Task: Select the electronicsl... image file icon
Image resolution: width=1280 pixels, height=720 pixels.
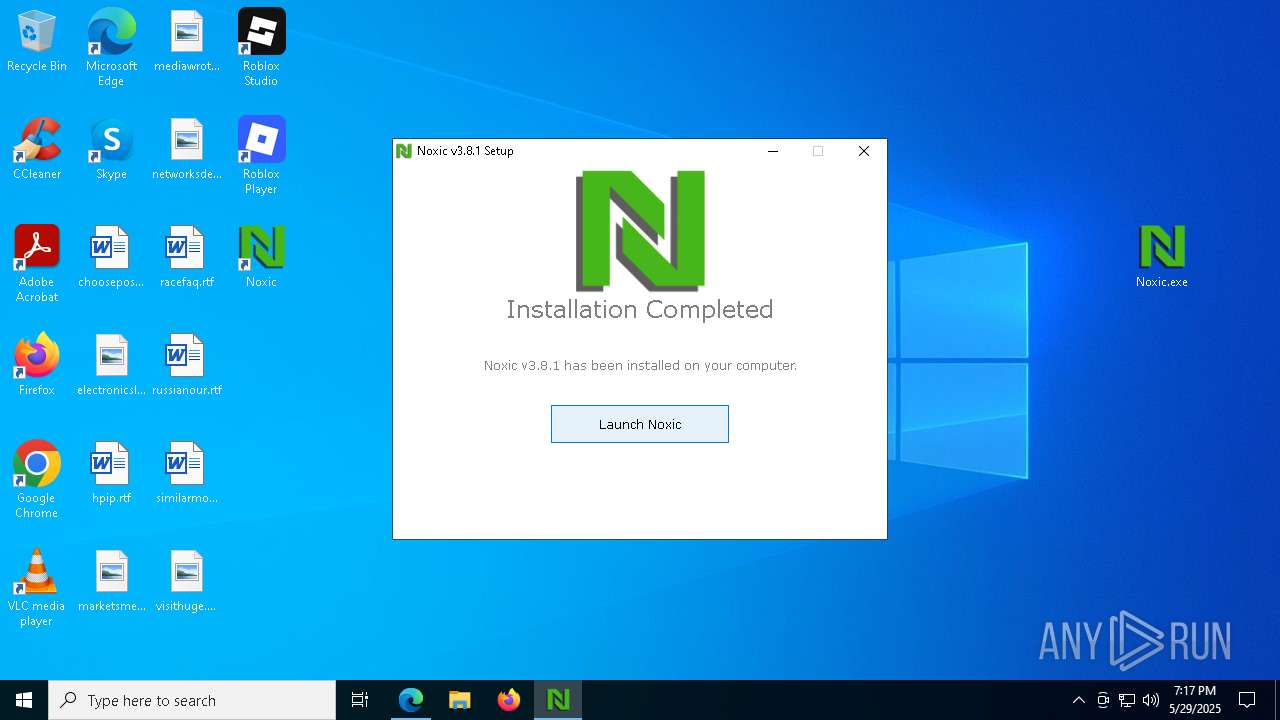Action: click(111, 366)
